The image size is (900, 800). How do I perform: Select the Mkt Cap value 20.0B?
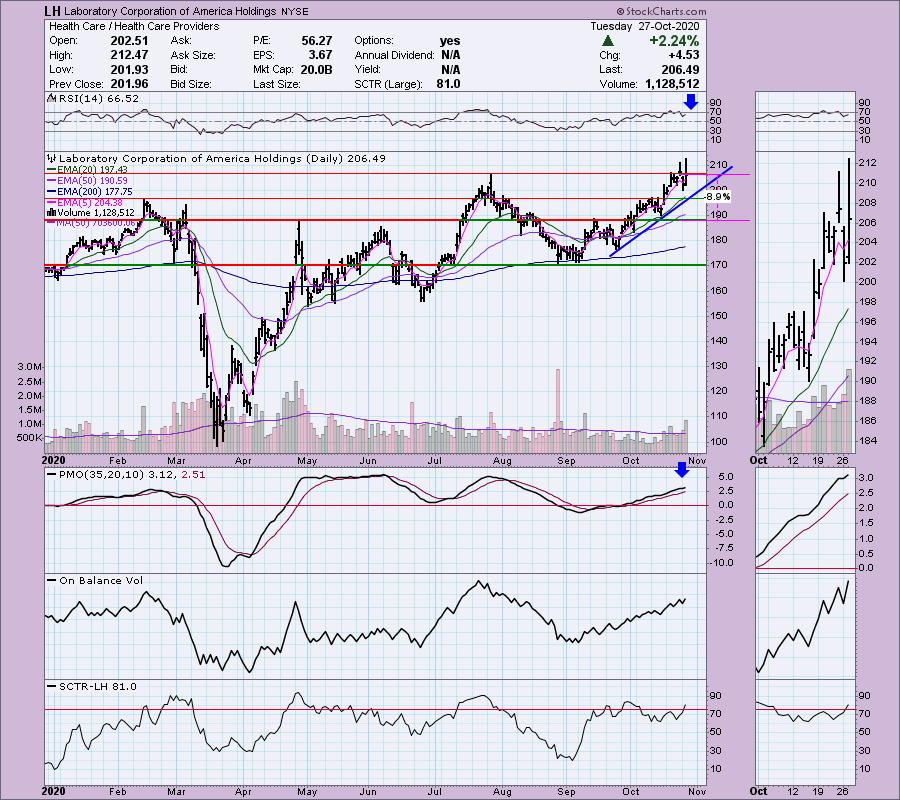pyautogui.click(x=316, y=69)
